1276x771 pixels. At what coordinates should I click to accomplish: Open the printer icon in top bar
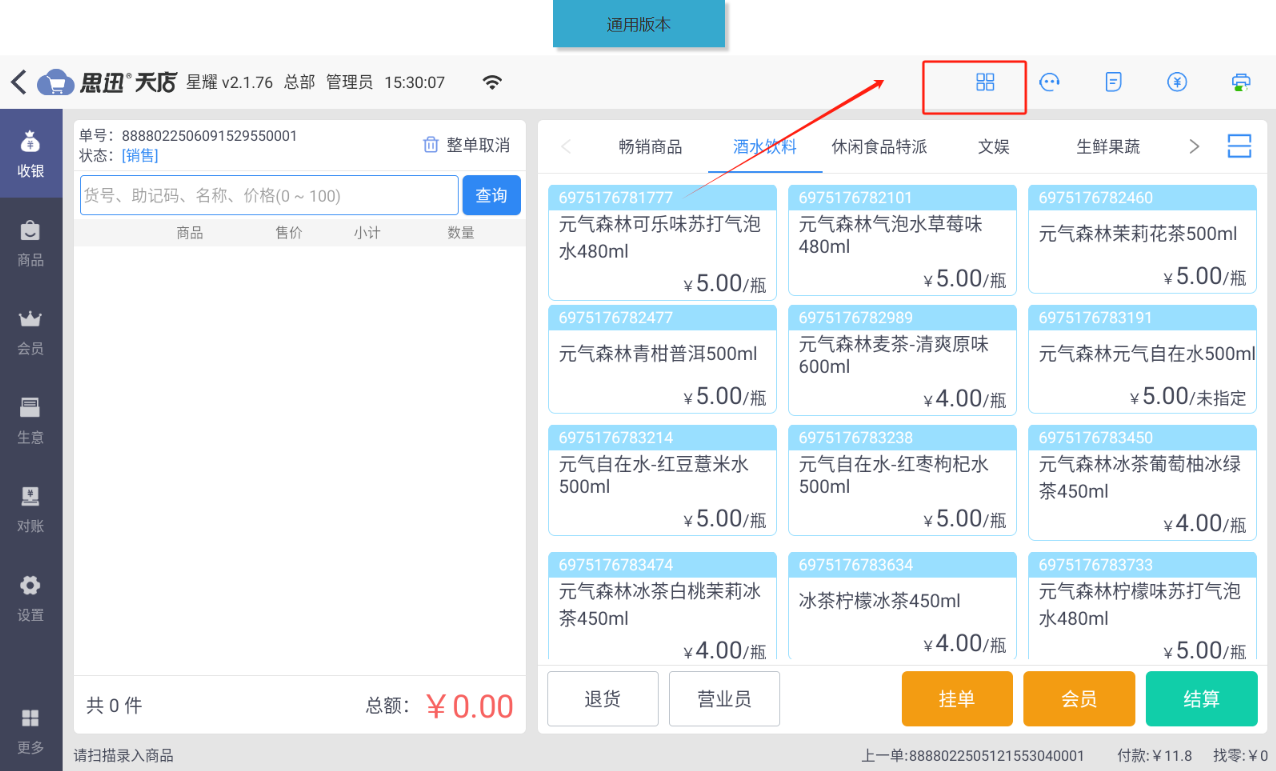pos(1241,82)
